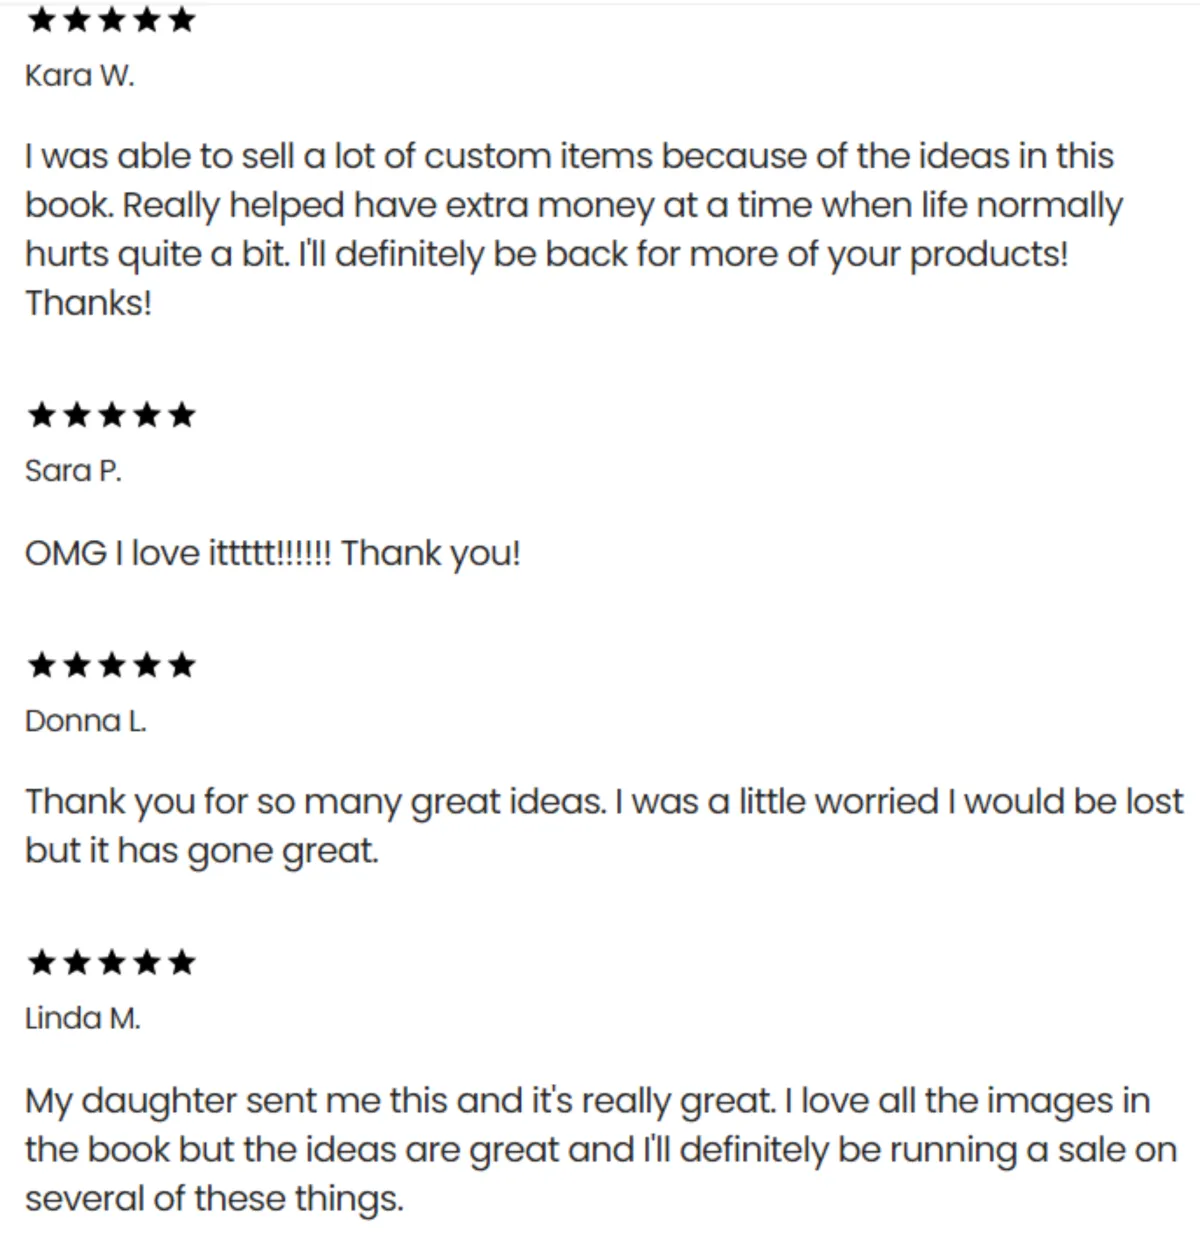The width and height of the screenshot is (1200, 1240).
Task: Click the word 'Thanks!' in Kara's review
Action: click(88, 302)
